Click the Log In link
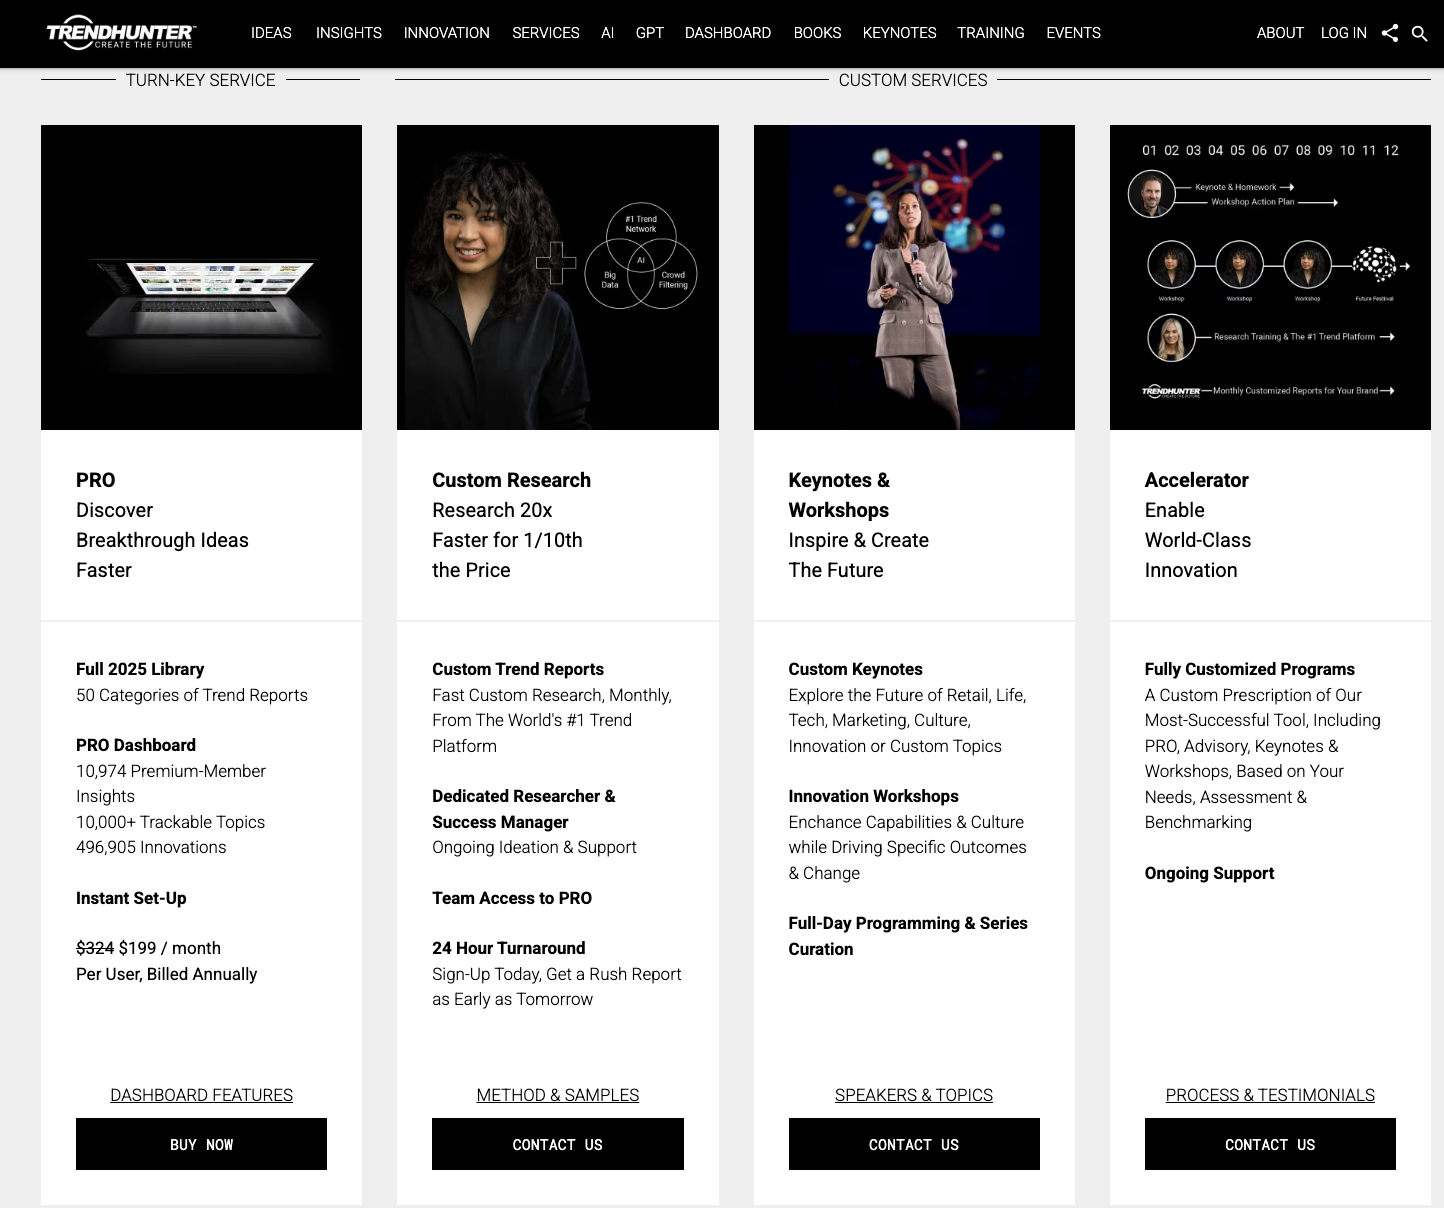This screenshot has width=1444, height=1208. tap(1343, 33)
